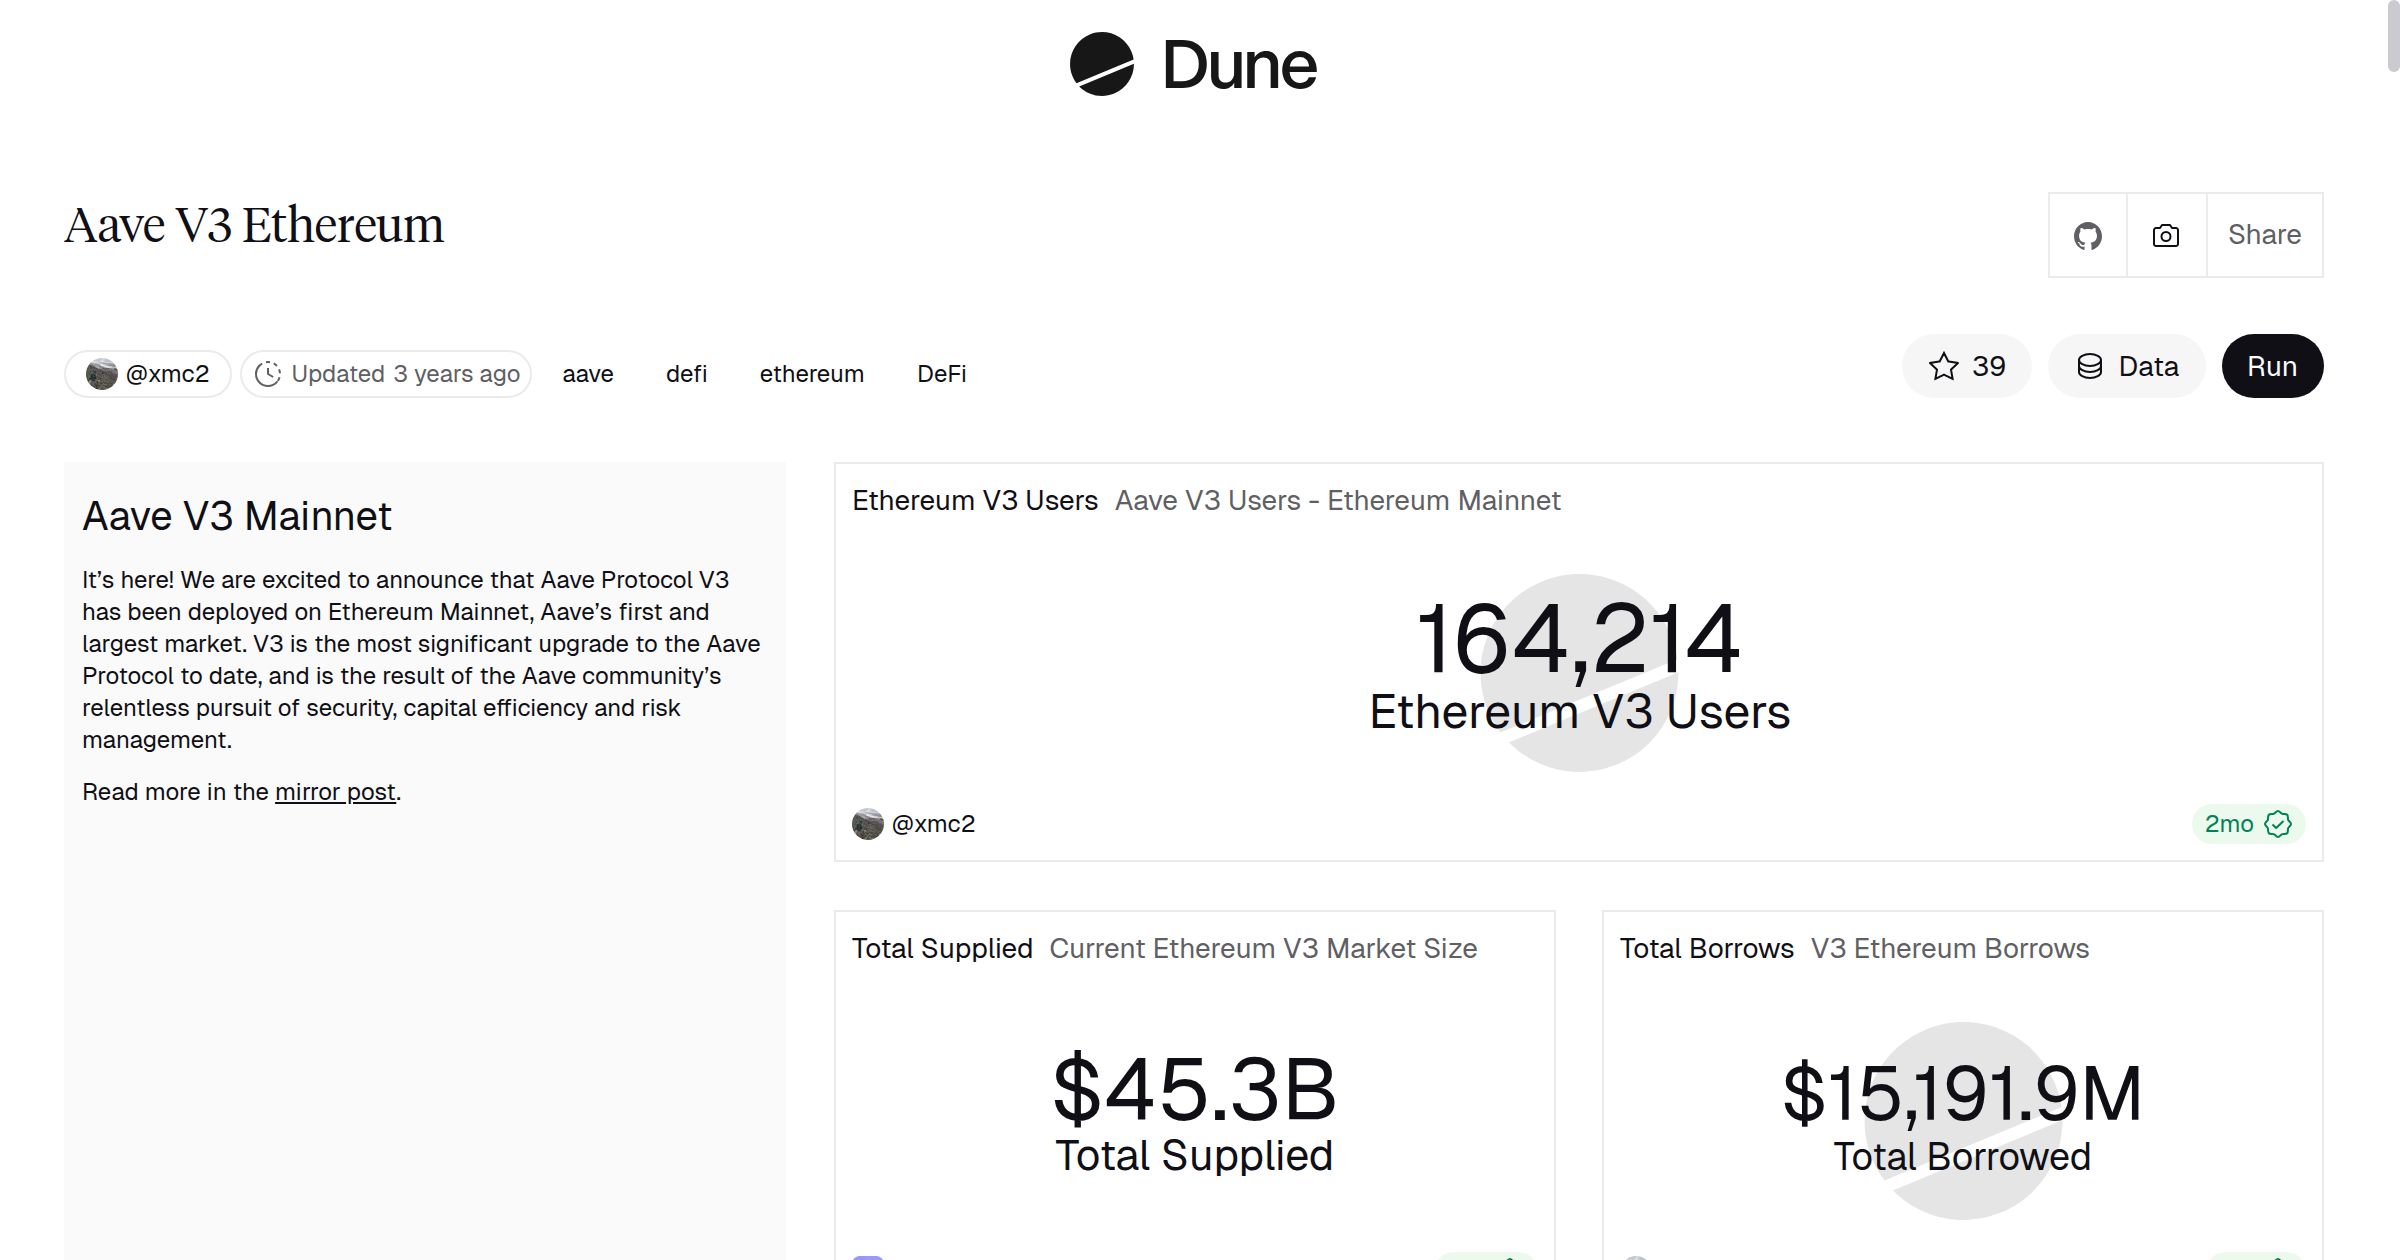Open the DeFi tag
The width and height of the screenshot is (2400, 1260).
(x=941, y=373)
